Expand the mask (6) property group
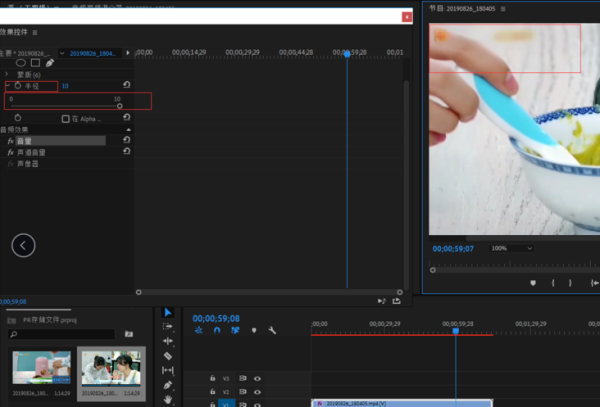The image size is (600, 407). pos(7,74)
